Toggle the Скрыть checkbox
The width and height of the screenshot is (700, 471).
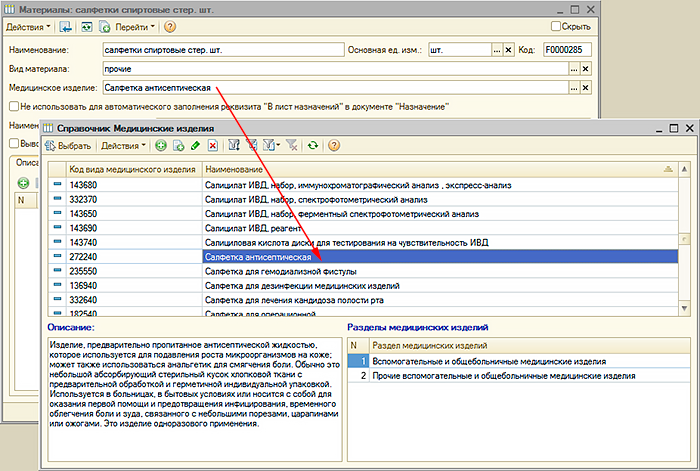(557, 26)
